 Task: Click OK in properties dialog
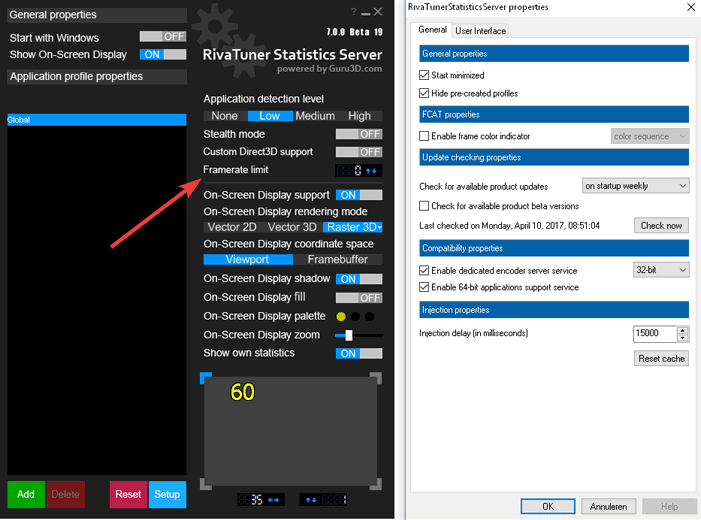[x=548, y=507]
